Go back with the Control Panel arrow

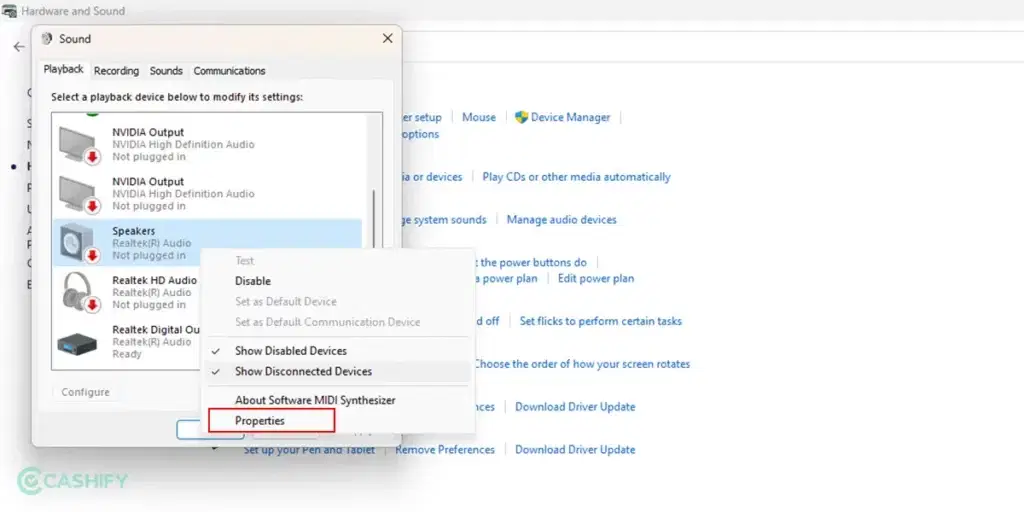click(x=19, y=47)
